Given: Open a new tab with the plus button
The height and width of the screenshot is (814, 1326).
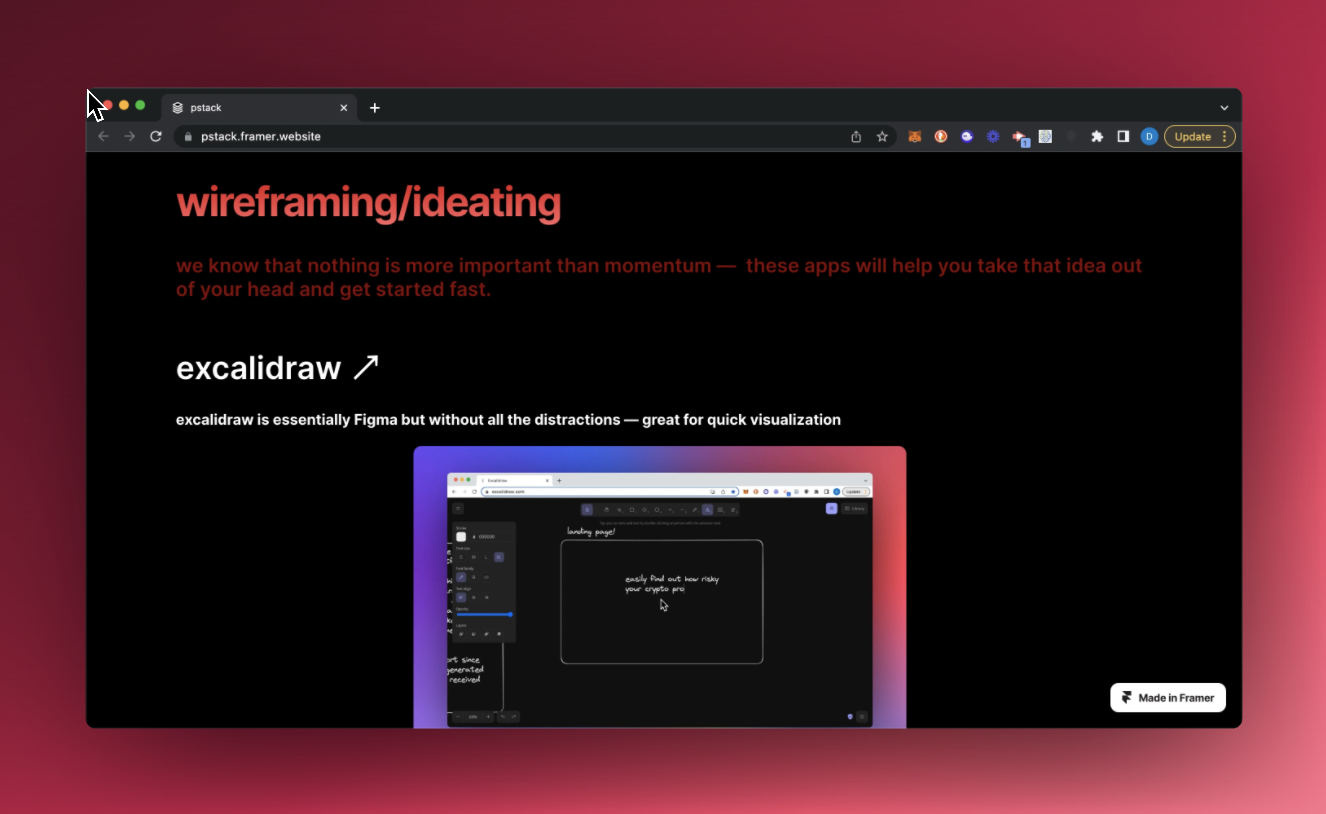Looking at the screenshot, I should click(x=375, y=108).
